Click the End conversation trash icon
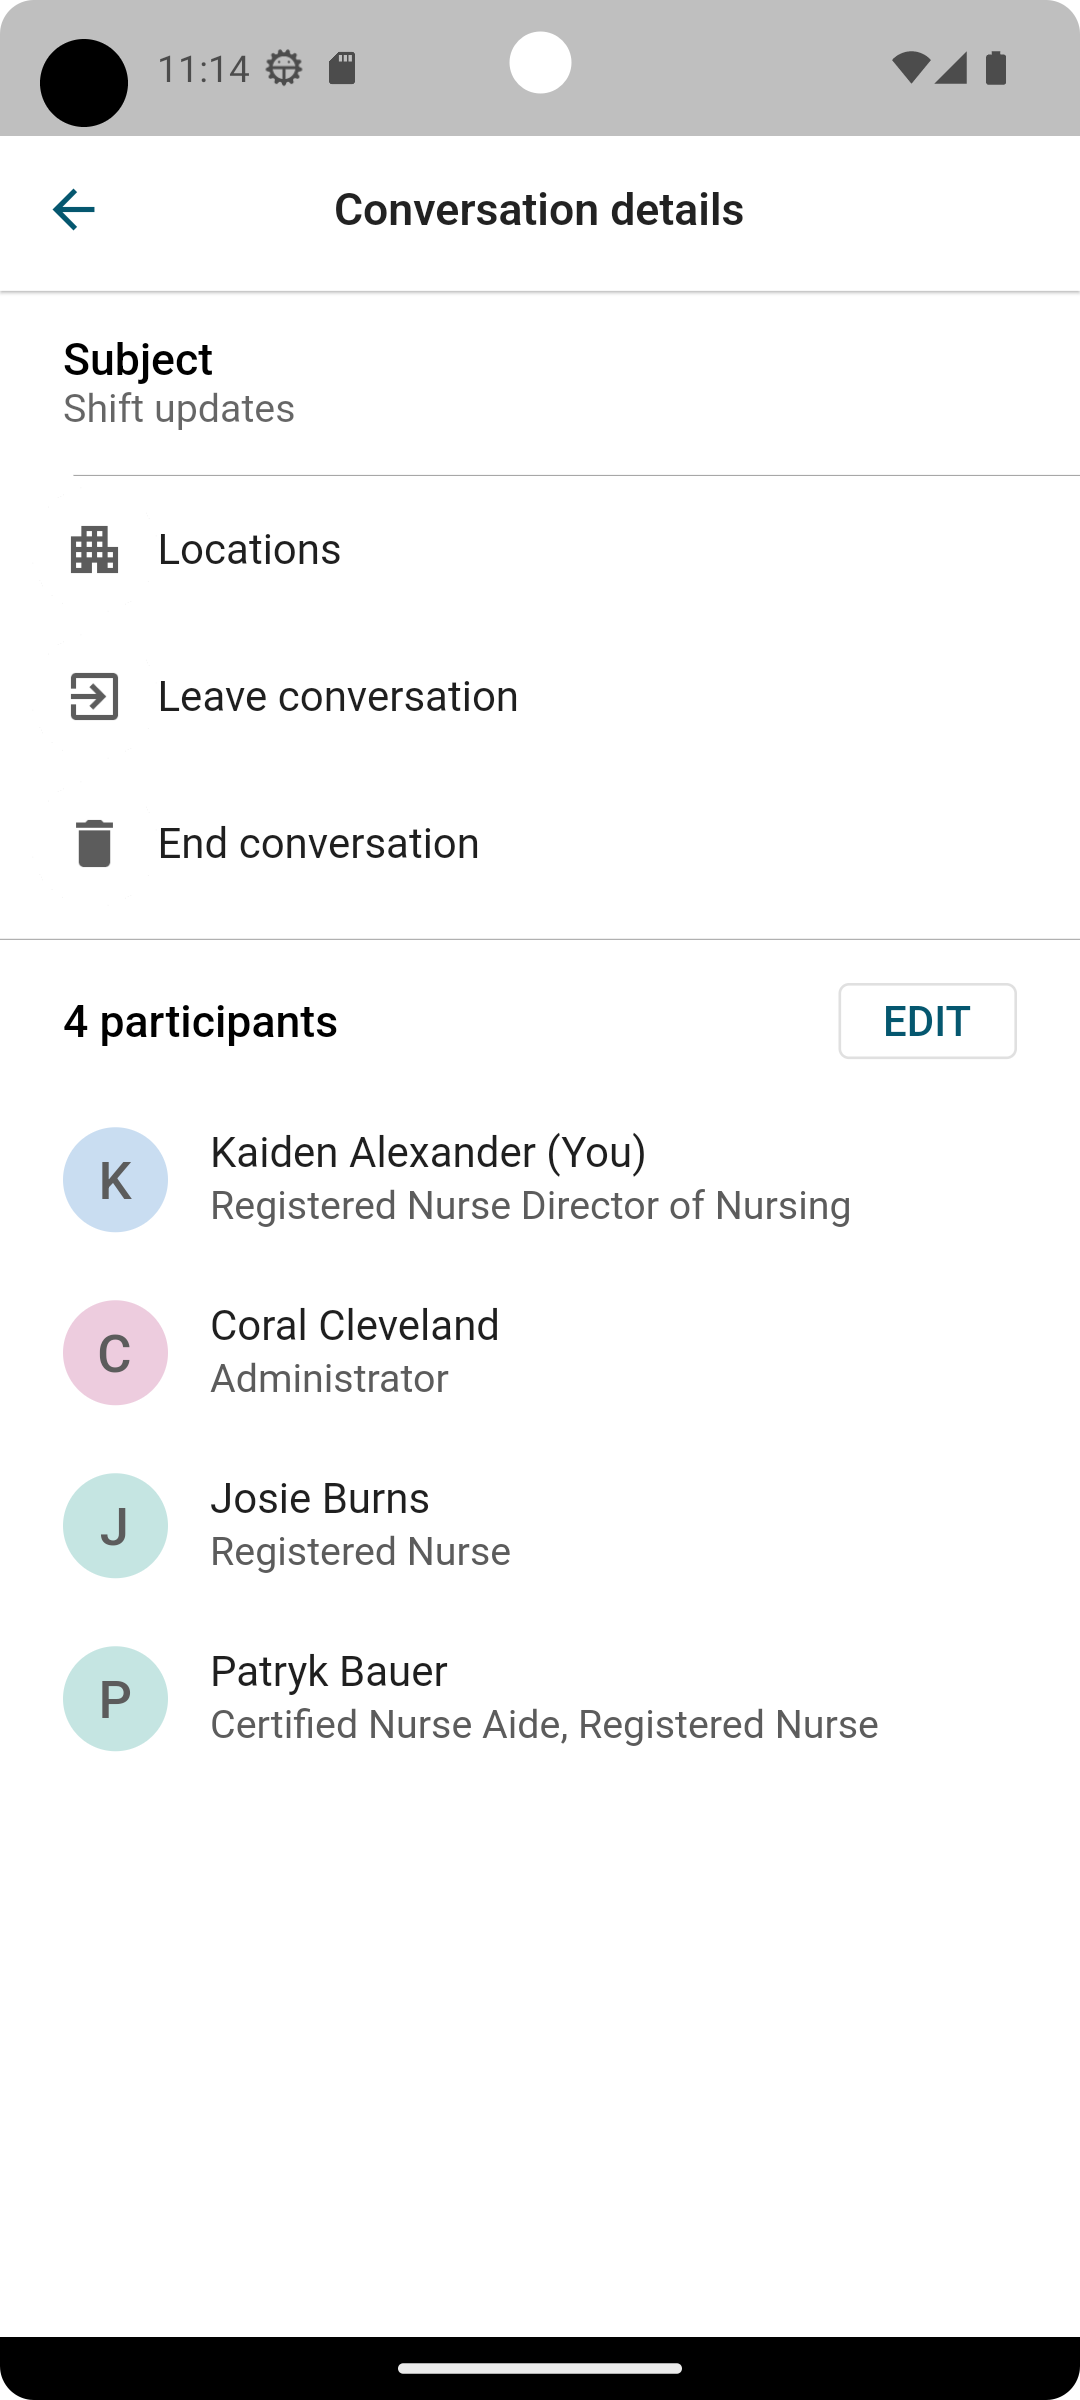Image resolution: width=1080 pixels, height=2400 pixels. (x=94, y=843)
